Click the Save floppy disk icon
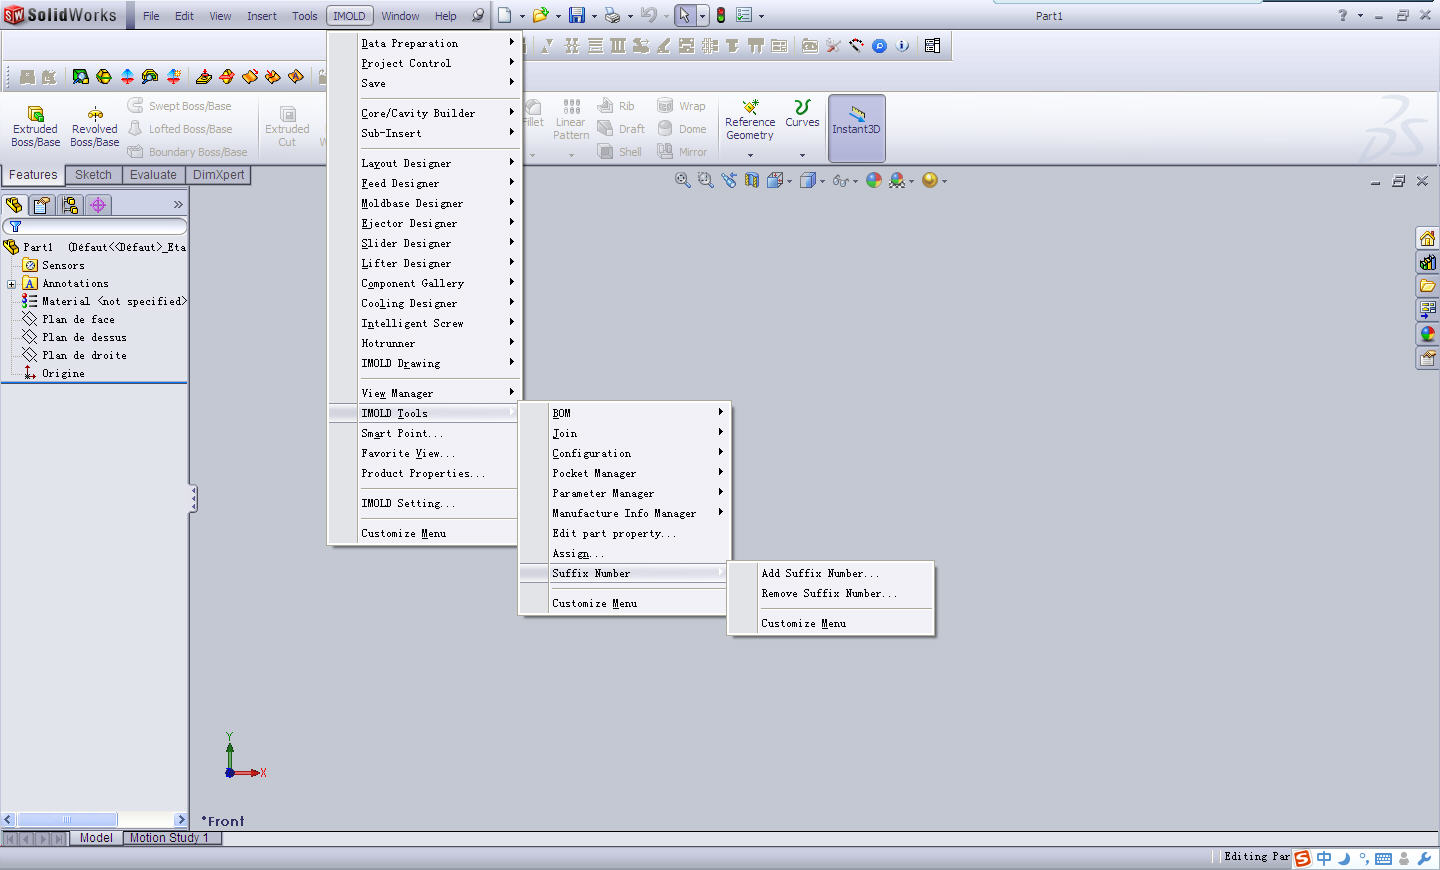The width and height of the screenshot is (1440, 870). 577,15
